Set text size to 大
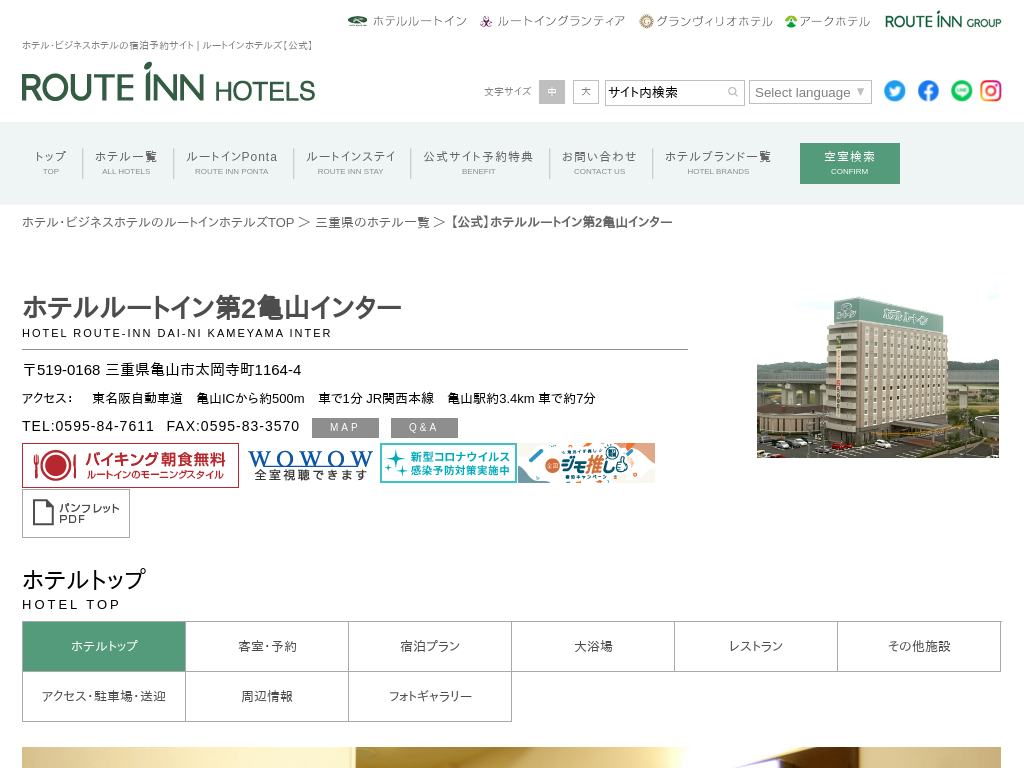The image size is (1024, 768). tap(586, 92)
